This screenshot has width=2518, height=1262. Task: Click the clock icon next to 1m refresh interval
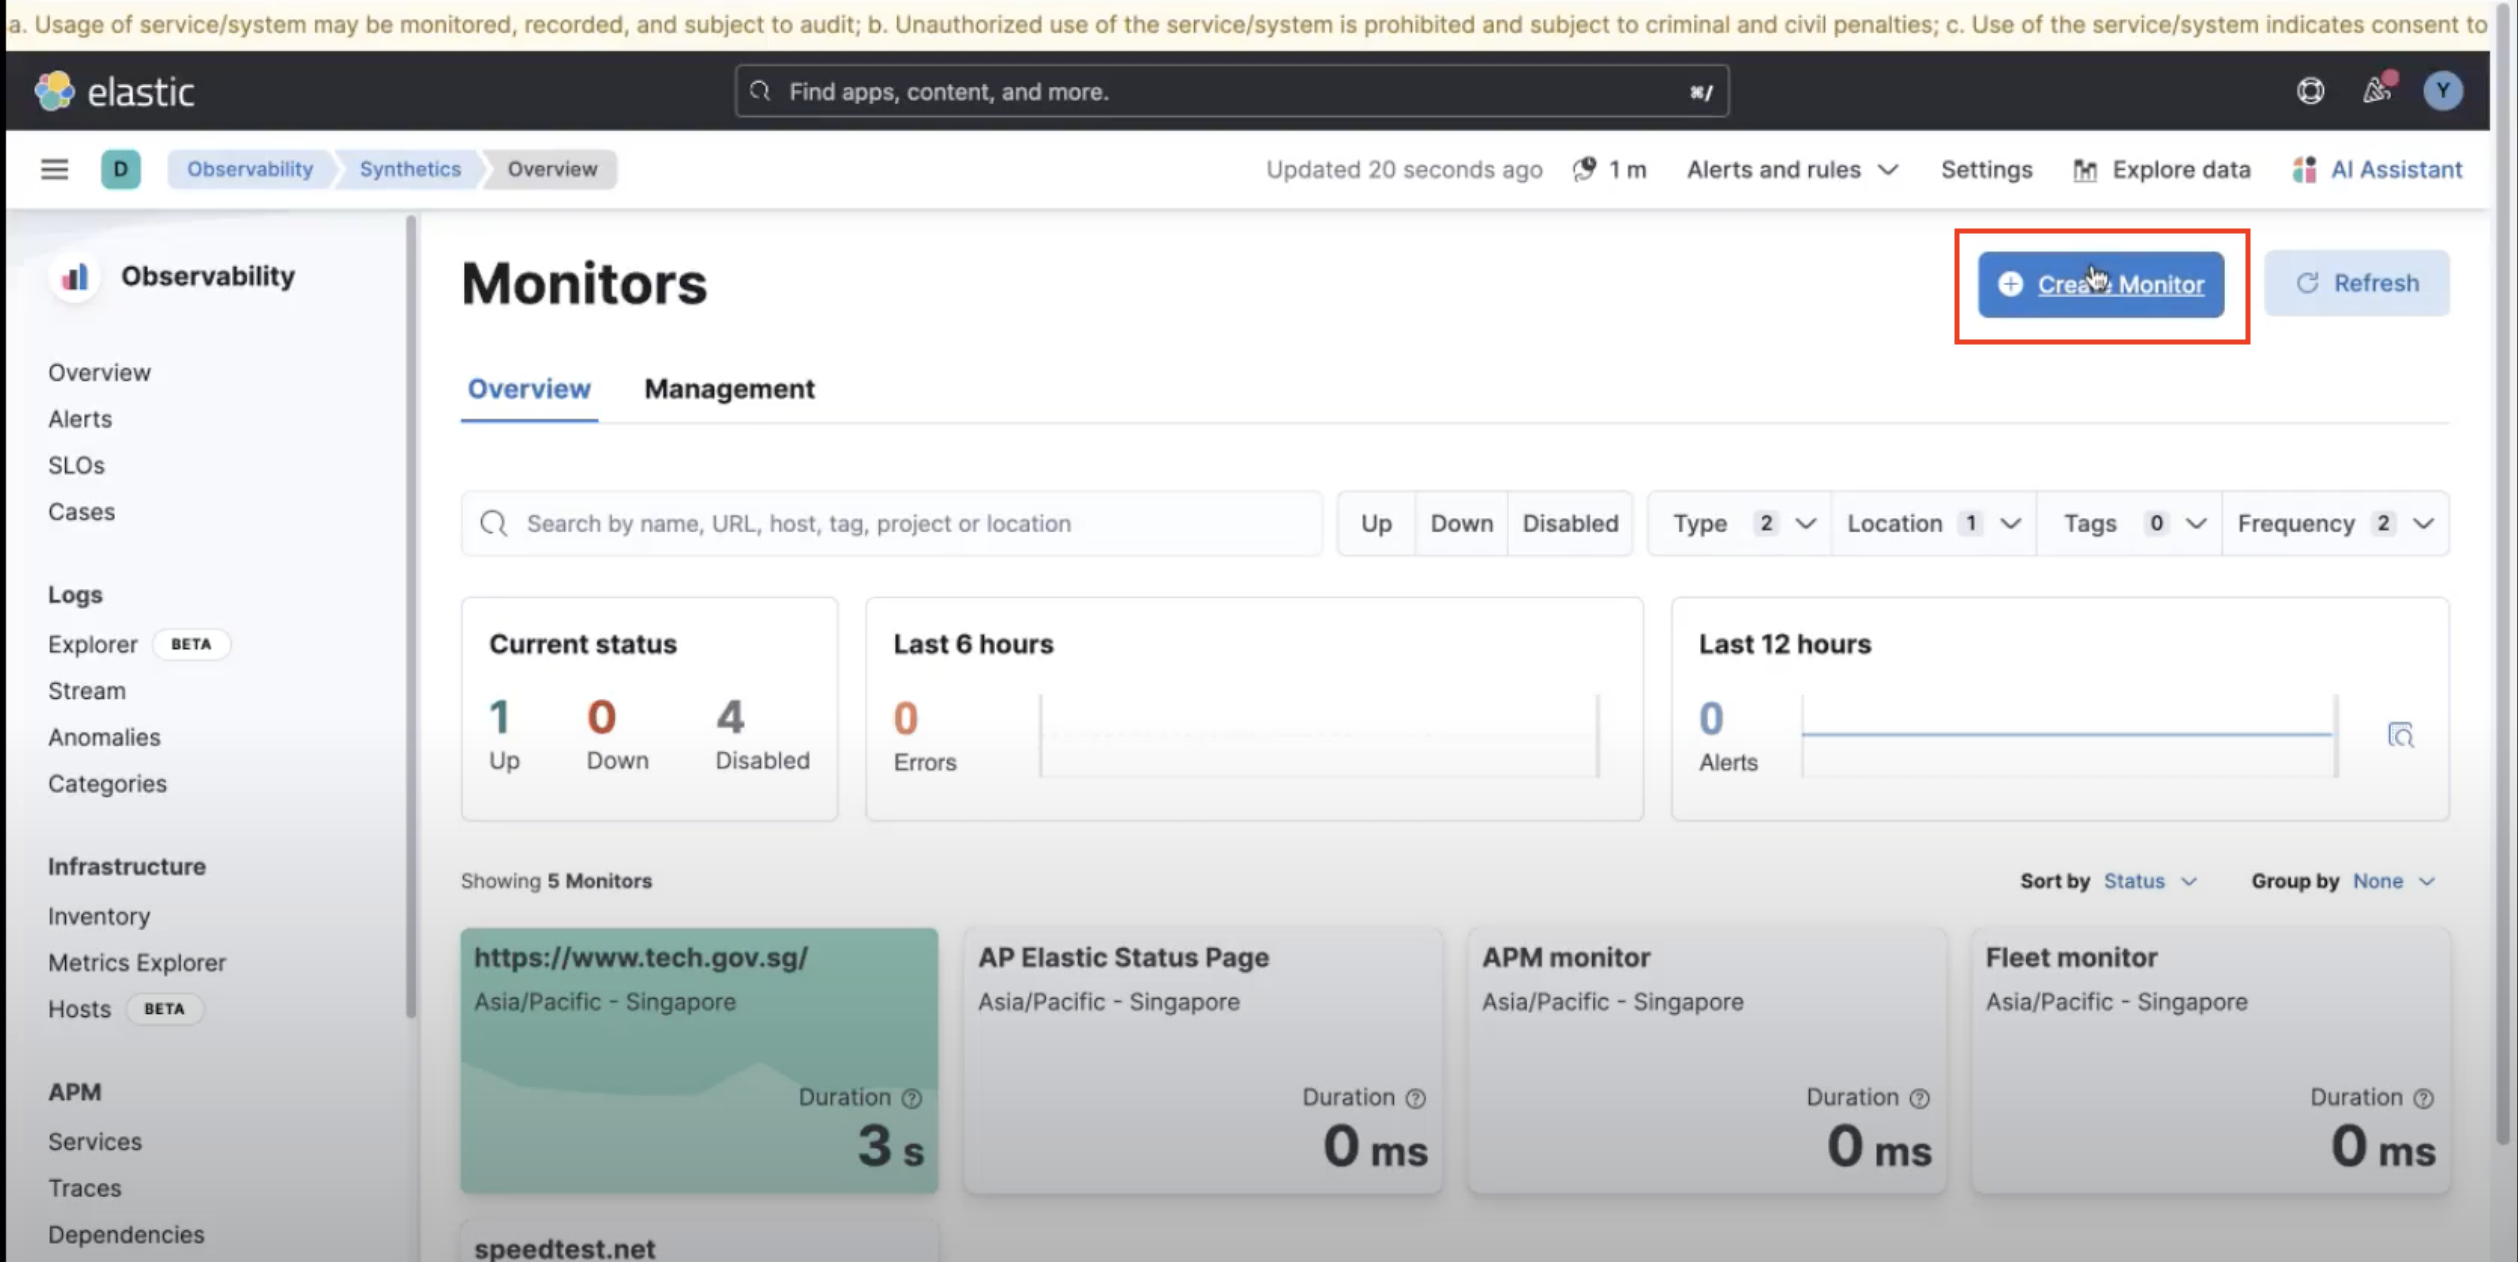tap(1583, 169)
